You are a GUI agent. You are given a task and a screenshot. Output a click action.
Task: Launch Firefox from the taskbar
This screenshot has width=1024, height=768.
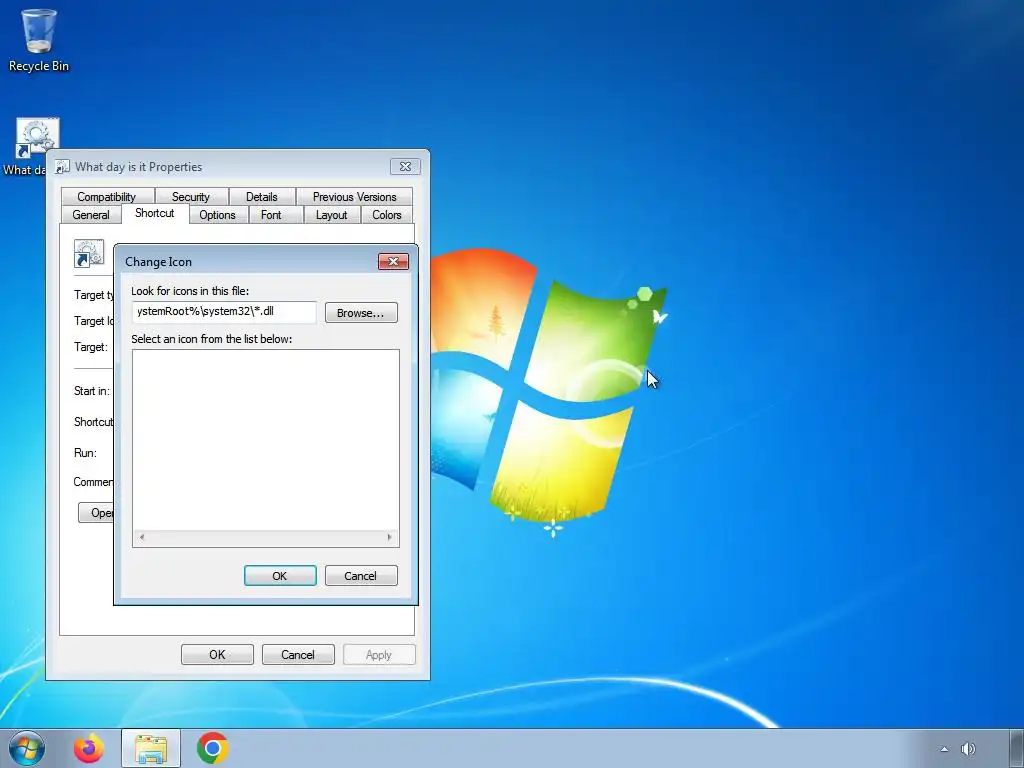(x=89, y=748)
